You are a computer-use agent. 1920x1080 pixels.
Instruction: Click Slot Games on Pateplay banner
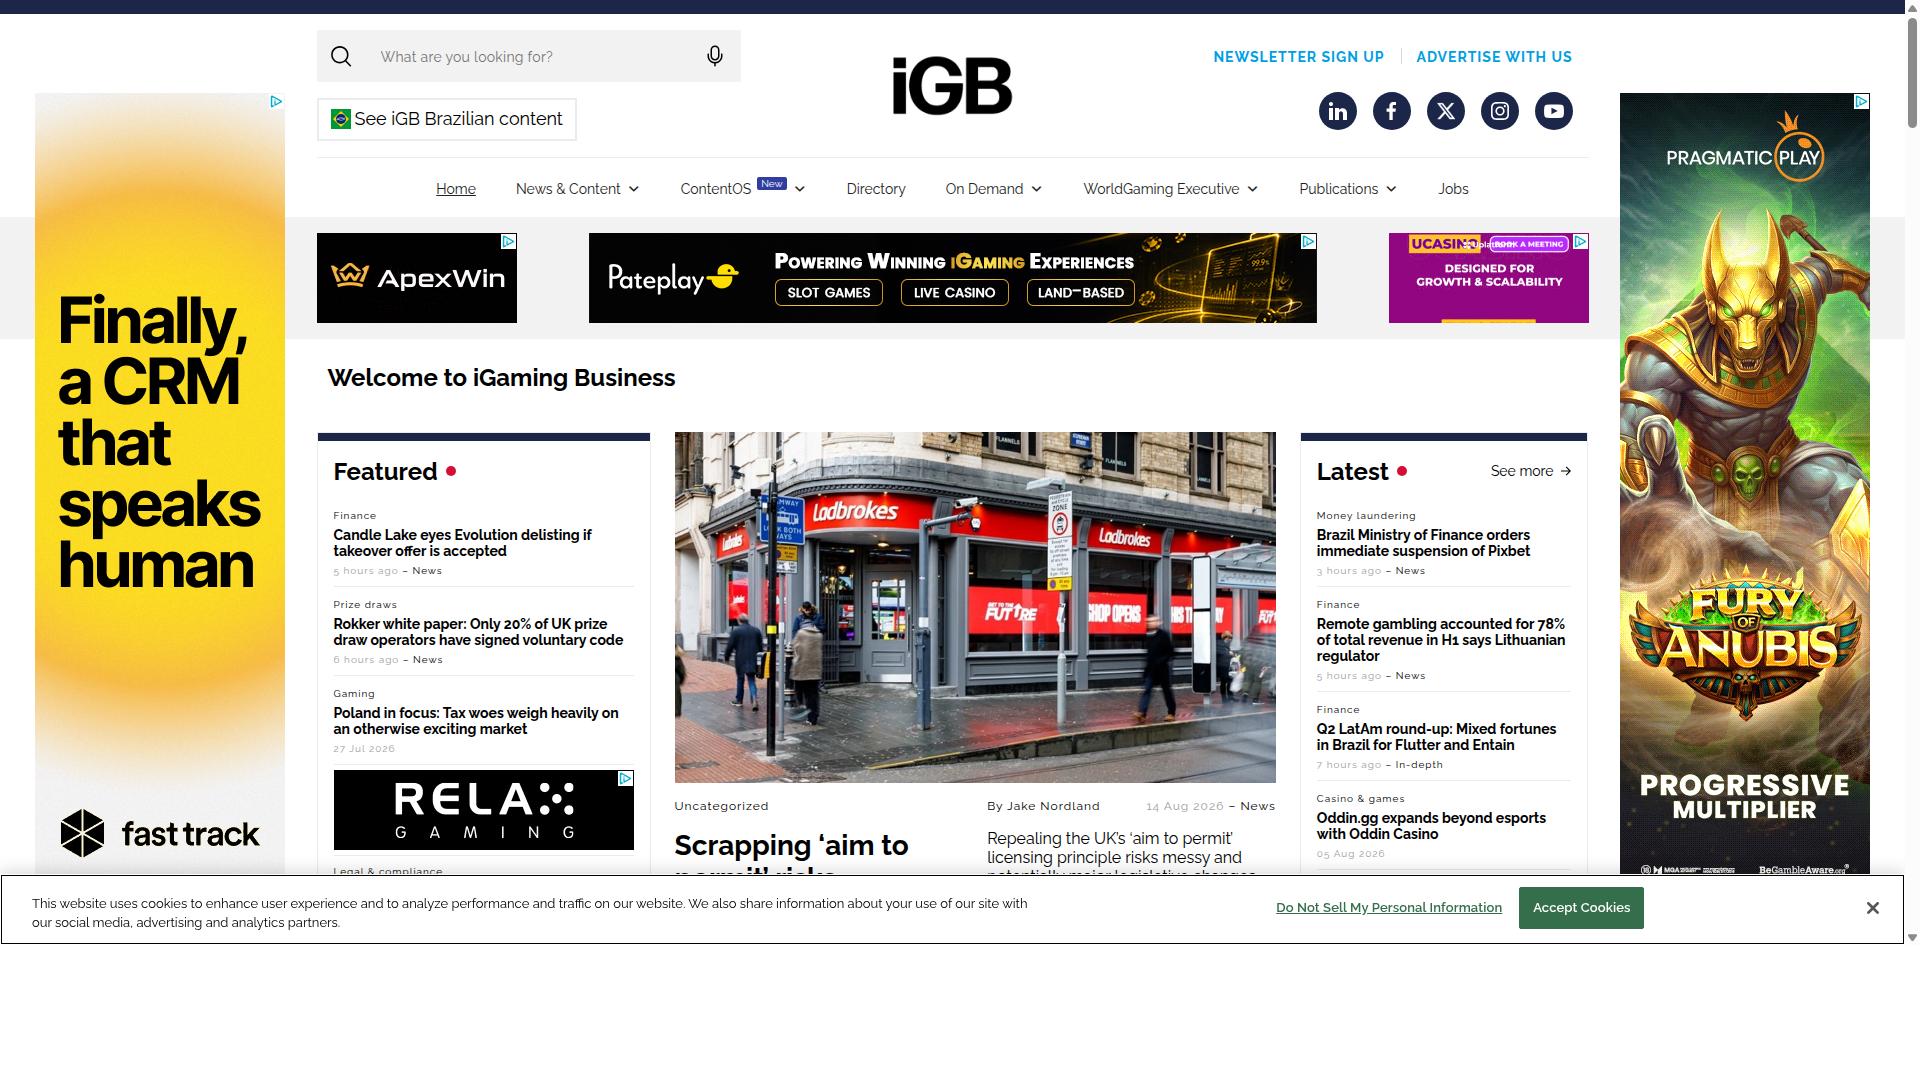click(x=829, y=293)
